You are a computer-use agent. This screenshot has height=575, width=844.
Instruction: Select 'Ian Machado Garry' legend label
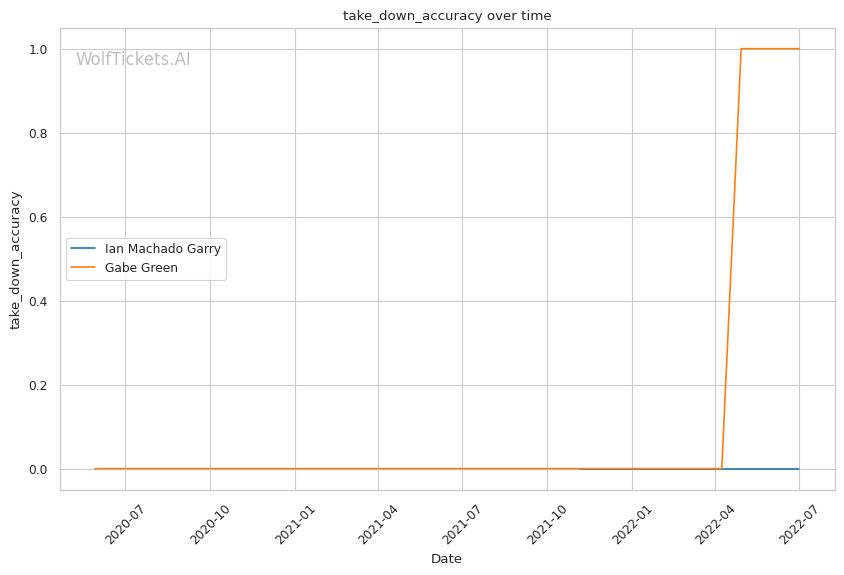pos(162,248)
